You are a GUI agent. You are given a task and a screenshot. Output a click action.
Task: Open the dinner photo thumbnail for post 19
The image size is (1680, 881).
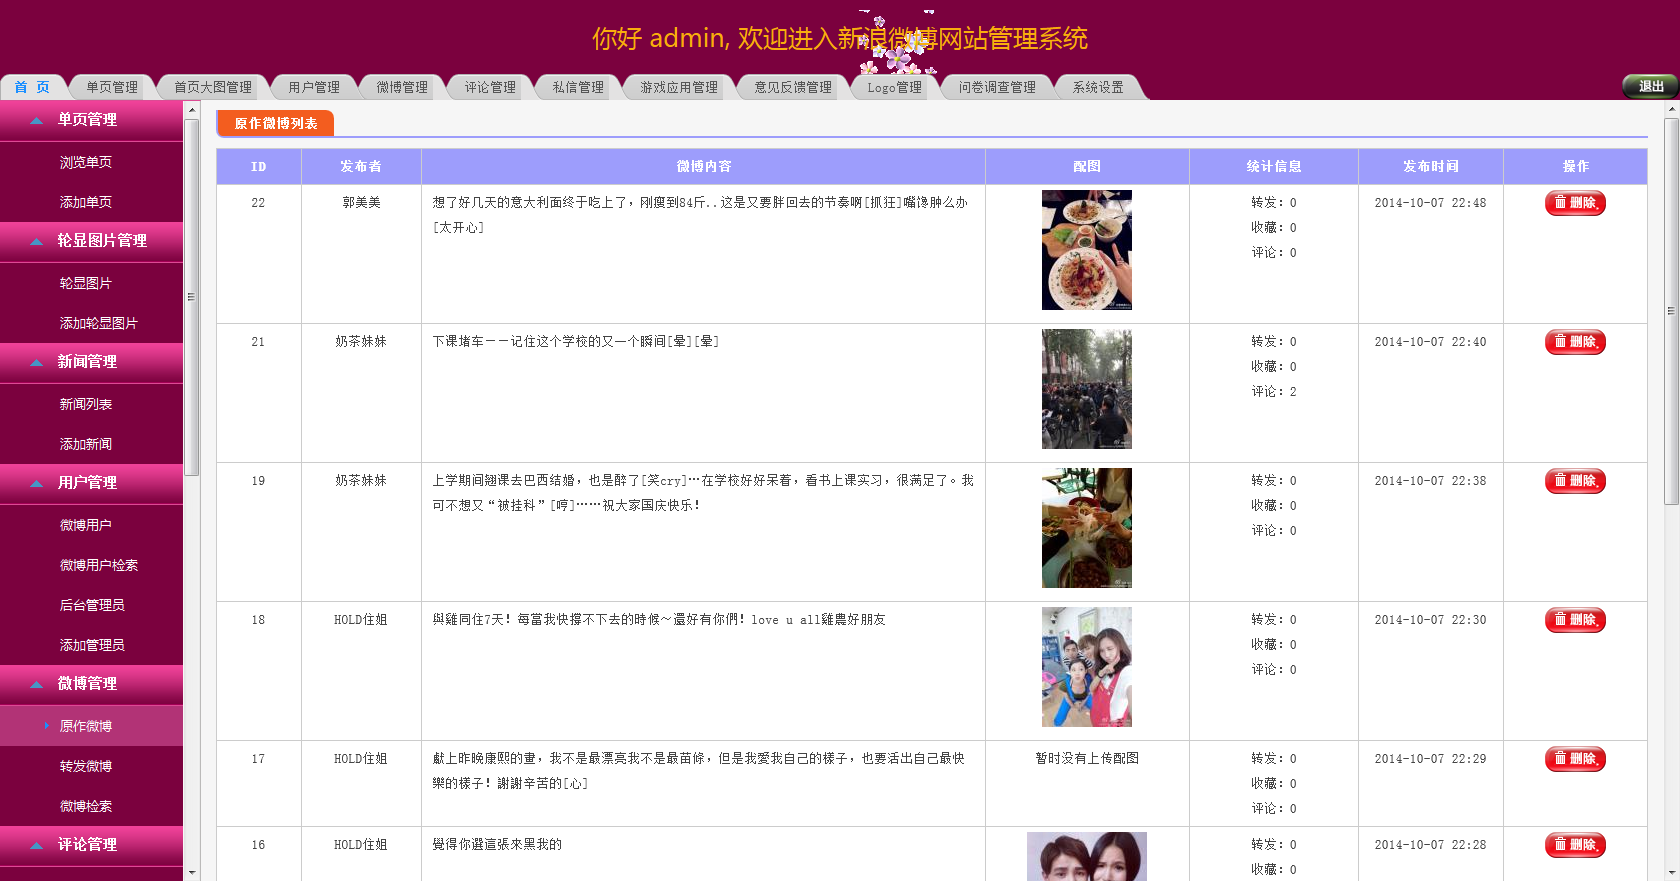1087,528
